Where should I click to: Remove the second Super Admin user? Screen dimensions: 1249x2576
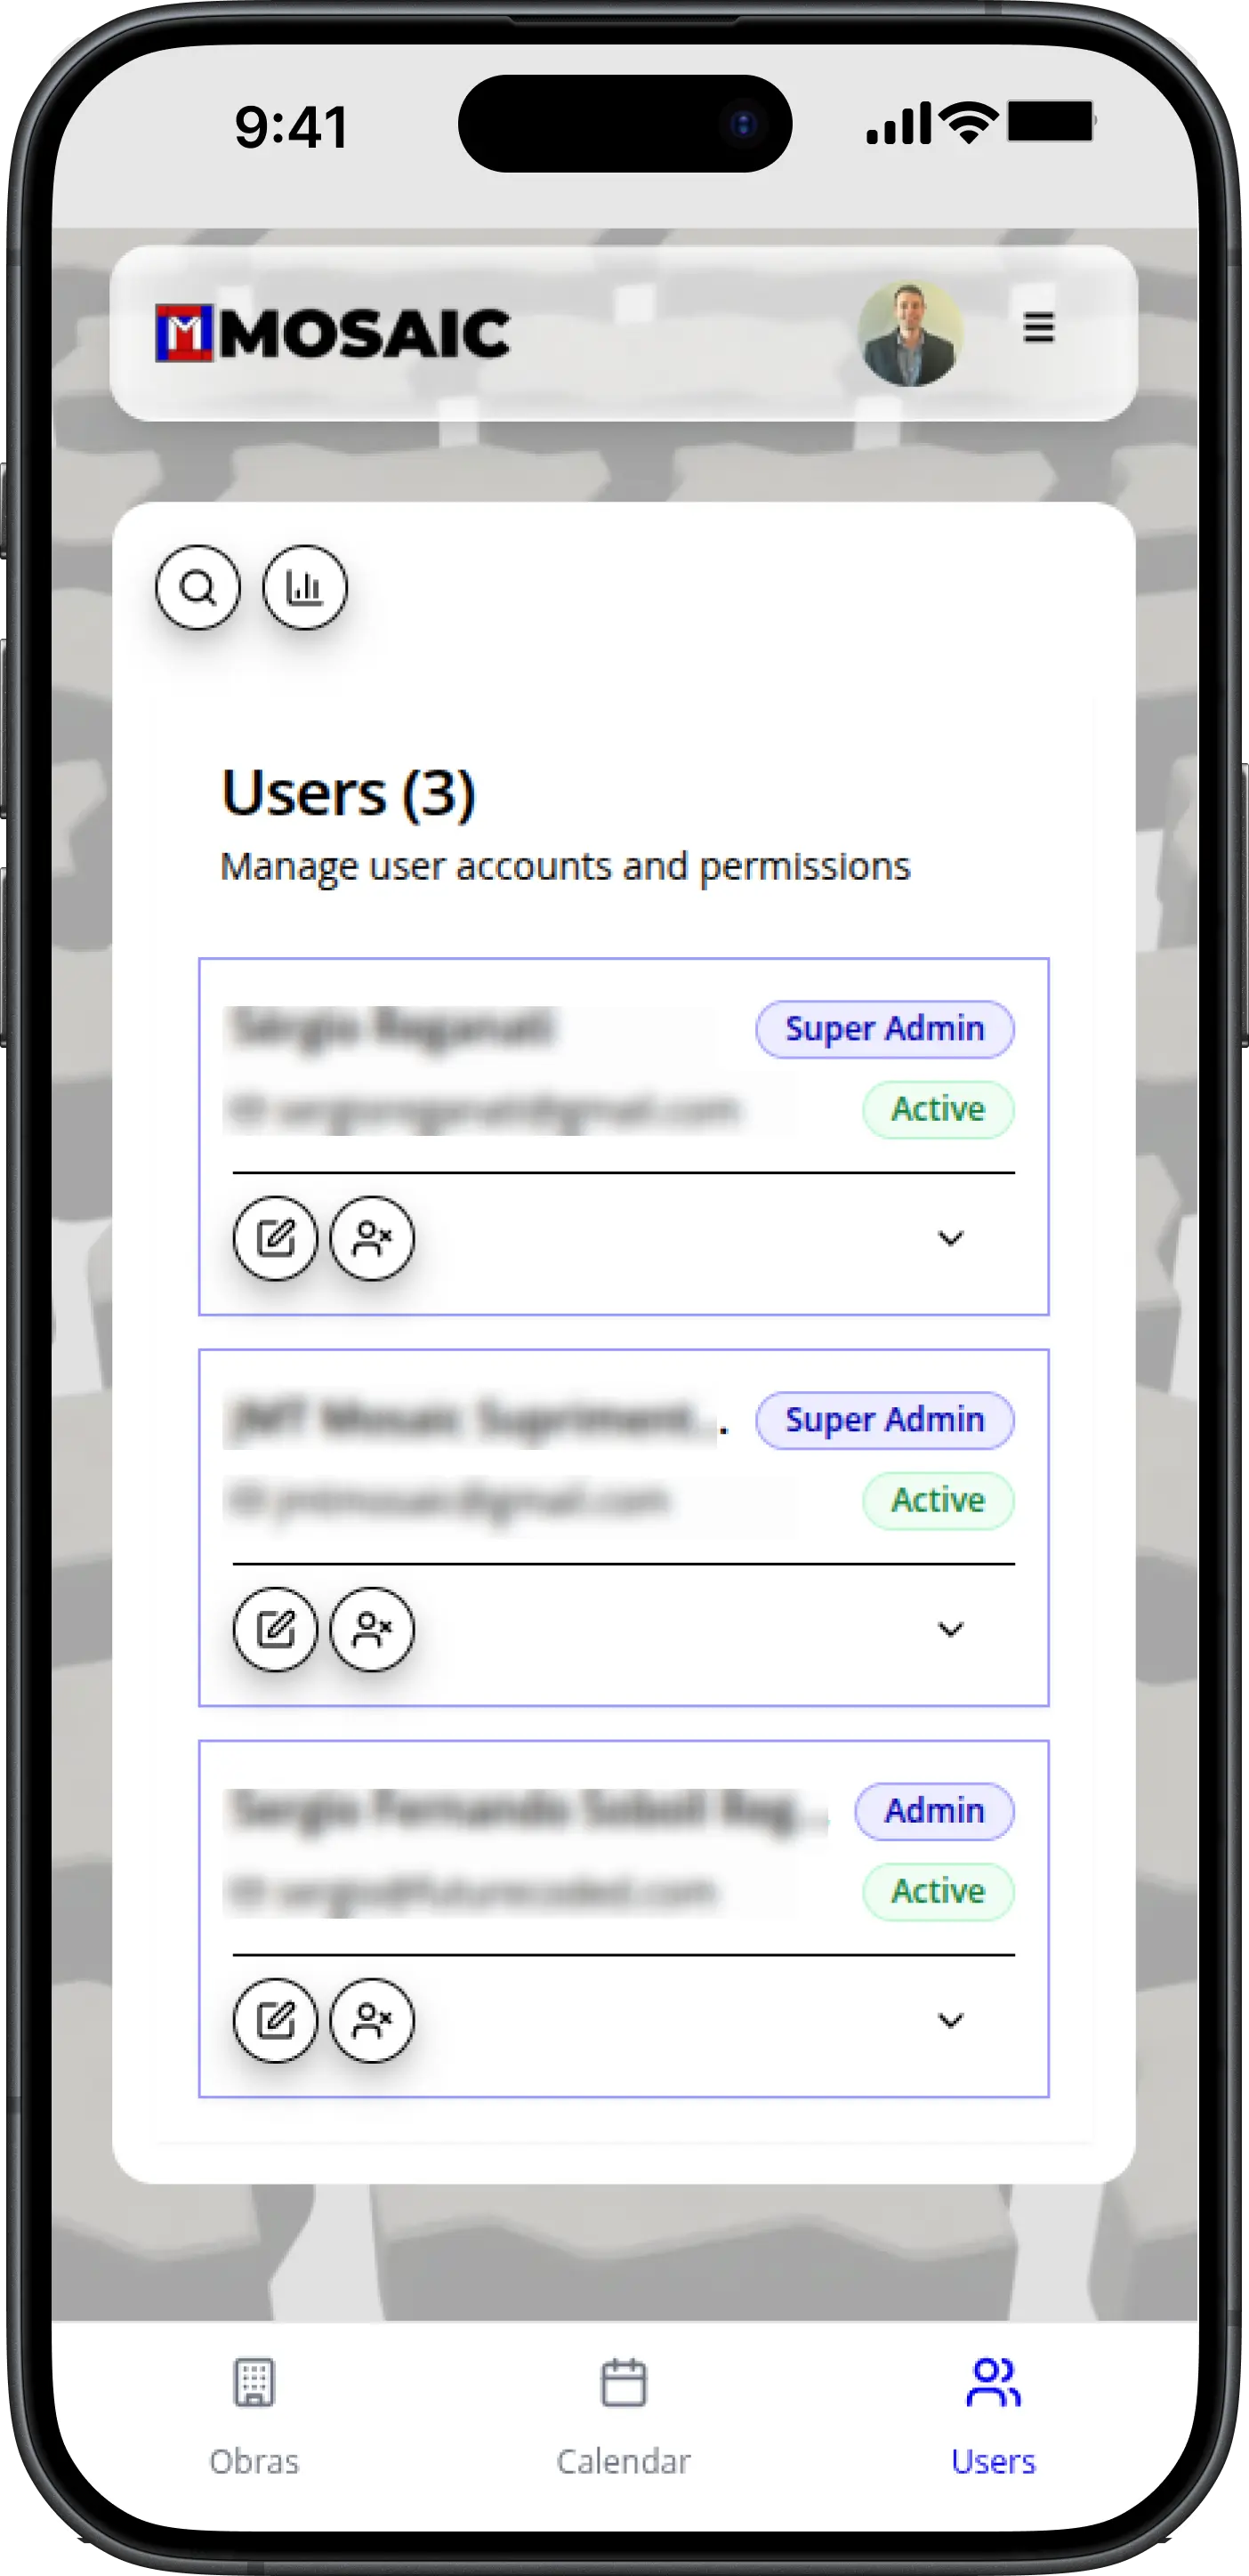[x=372, y=1629]
